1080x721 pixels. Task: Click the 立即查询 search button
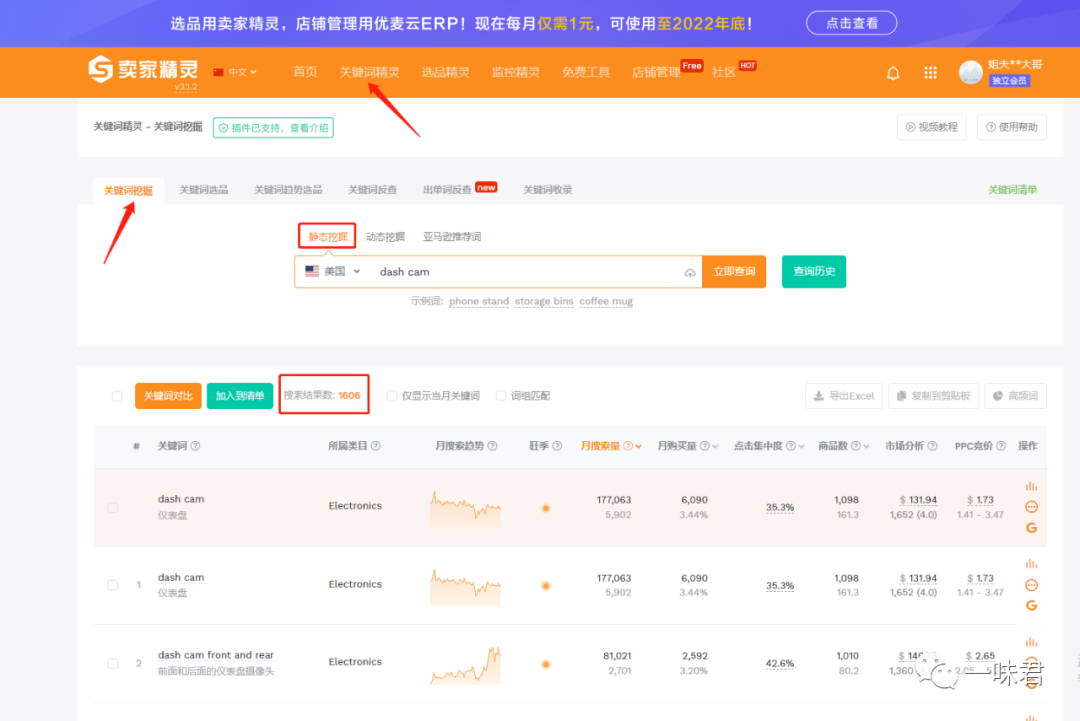pyautogui.click(x=734, y=271)
